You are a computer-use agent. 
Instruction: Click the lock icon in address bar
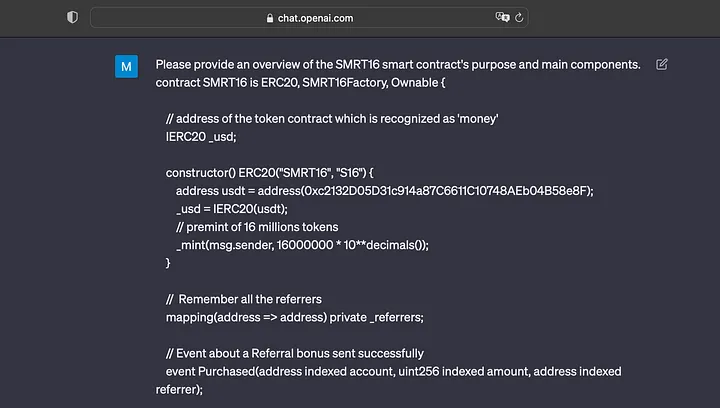click(x=269, y=18)
